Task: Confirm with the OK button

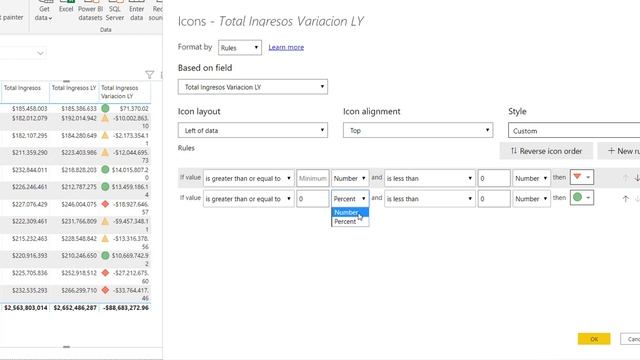Action: click(594, 339)
